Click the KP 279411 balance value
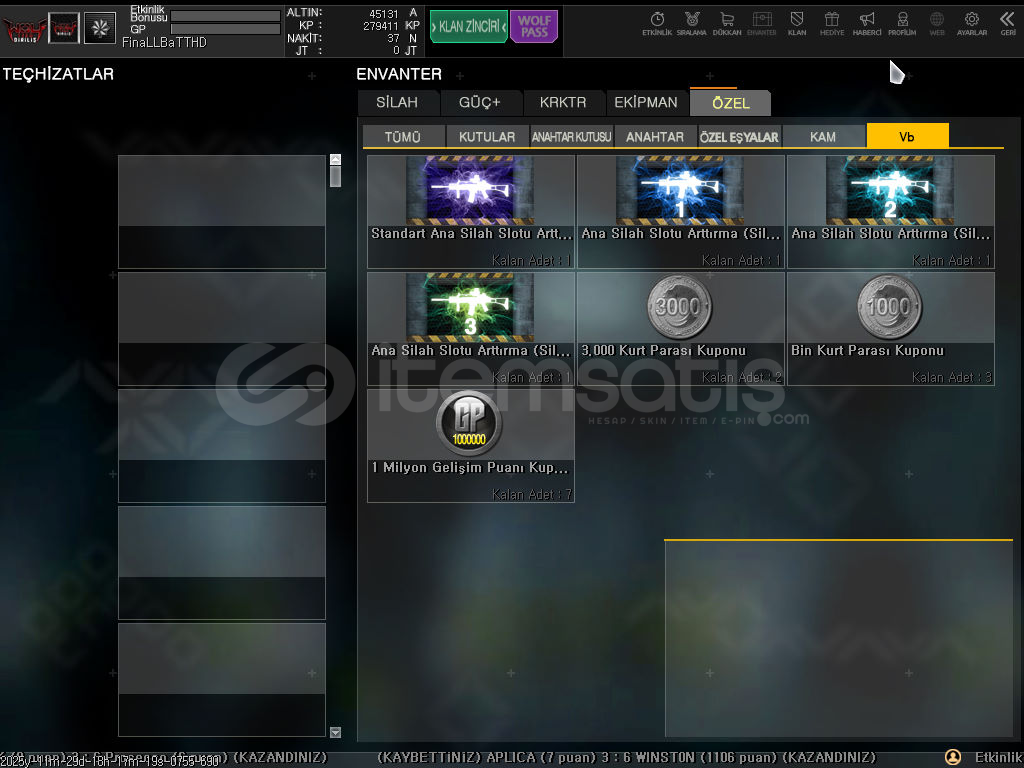Screen dimensions: 1024x768 381,25
